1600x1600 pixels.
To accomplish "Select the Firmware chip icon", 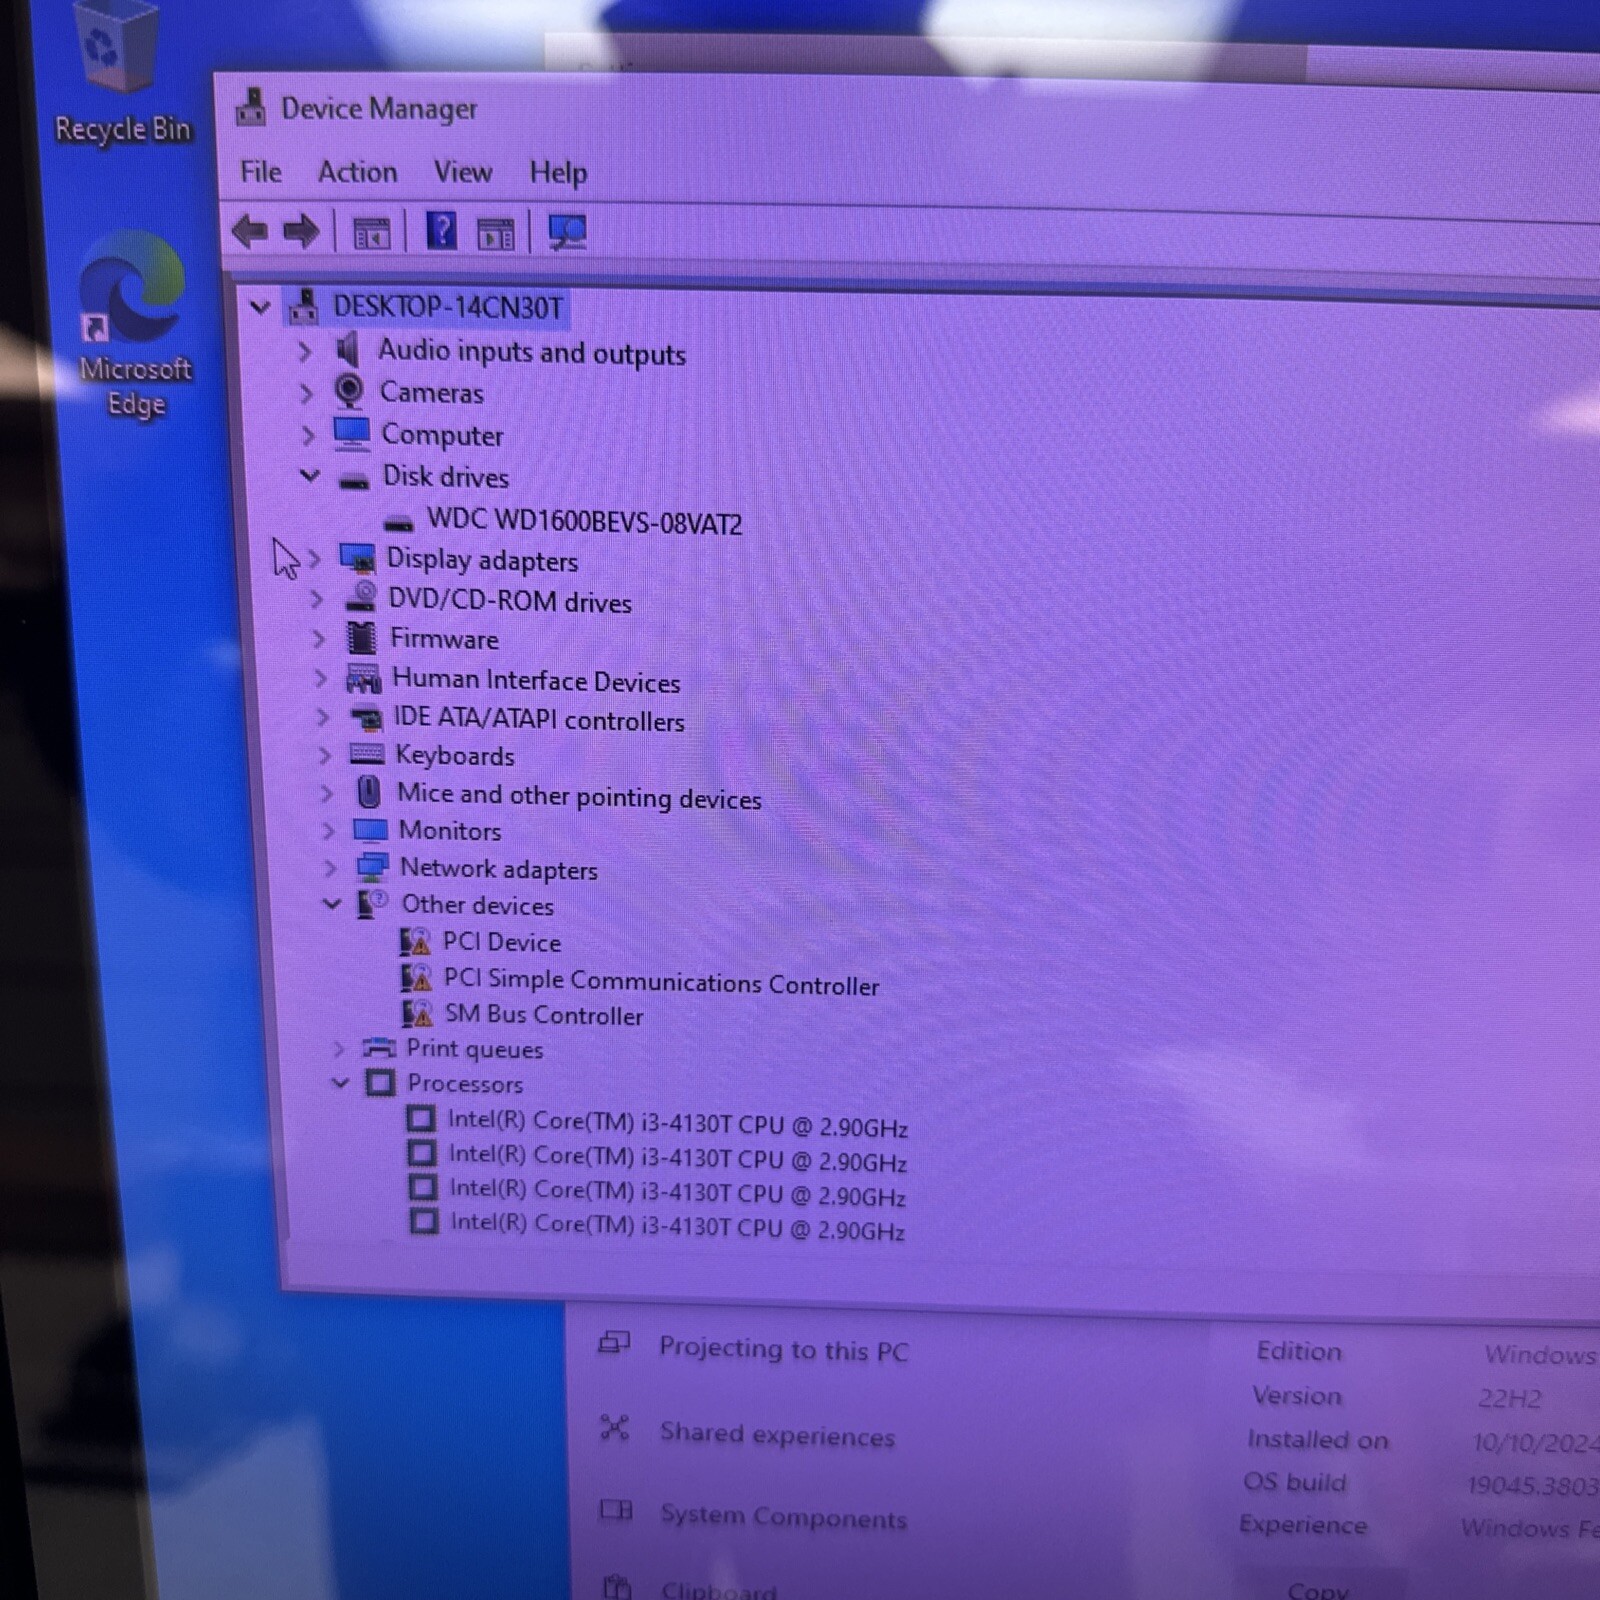I will click(x=361, y=637).
